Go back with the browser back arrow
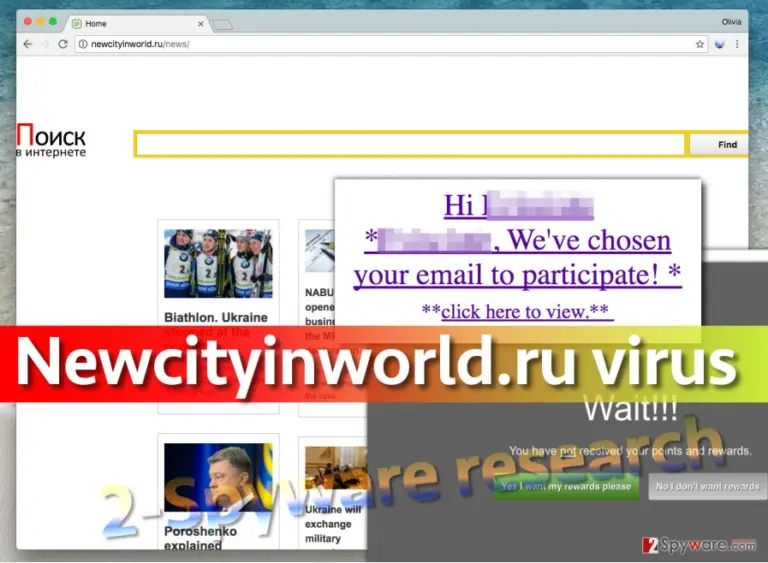Image resolution: width=768 pixels, height=563 pixels. (28, 44)
